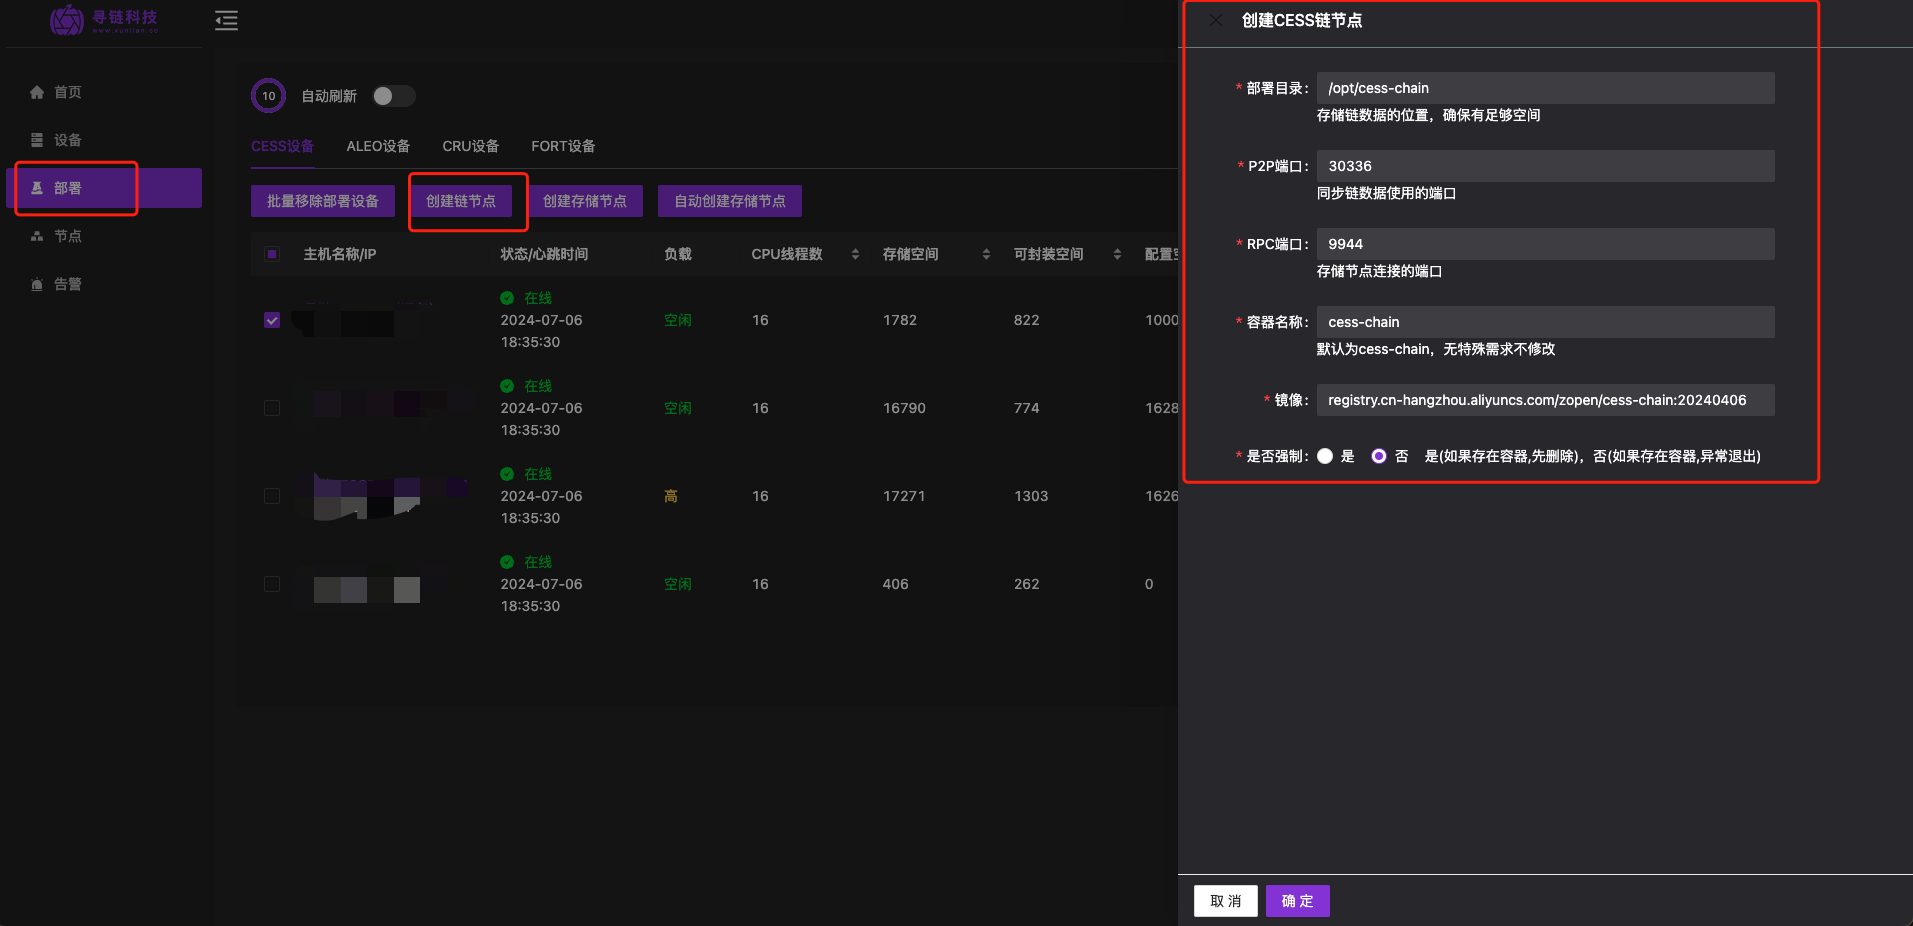This screenshot has width=1913, height=926.
Task: Switch to the ALEO设备 tab
Action: pyautogui.click(x=378, y=146)
